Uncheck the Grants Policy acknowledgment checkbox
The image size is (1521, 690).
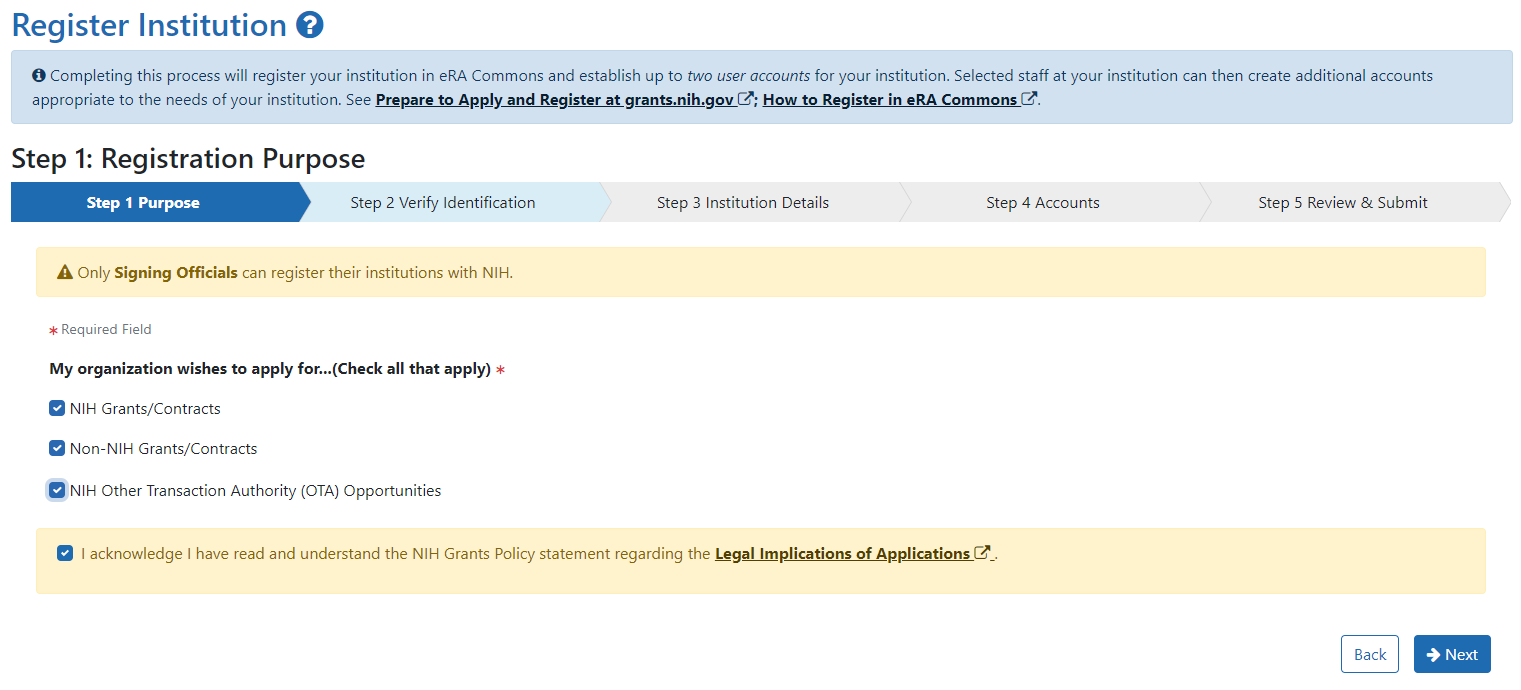(65, 552)
